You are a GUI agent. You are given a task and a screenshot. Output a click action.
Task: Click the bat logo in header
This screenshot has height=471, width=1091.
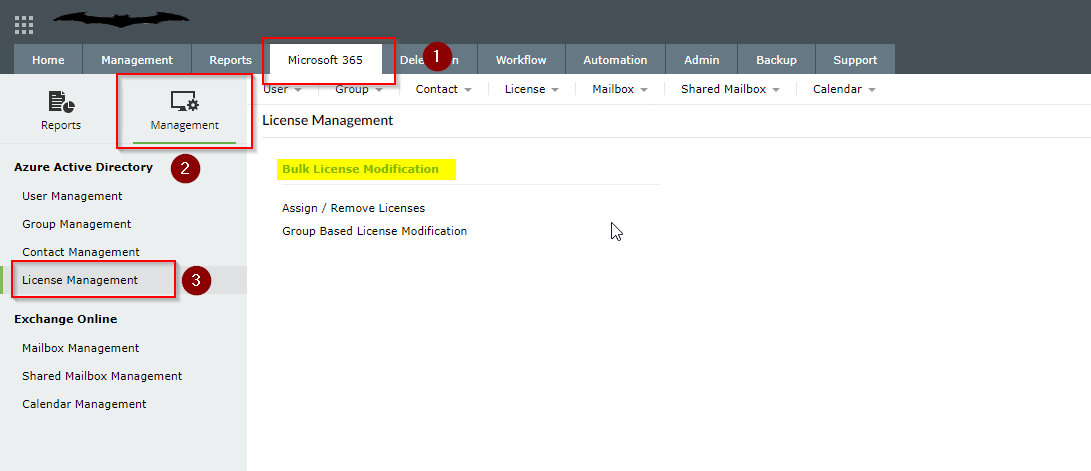pyautogui.click(x=121, y=18)
